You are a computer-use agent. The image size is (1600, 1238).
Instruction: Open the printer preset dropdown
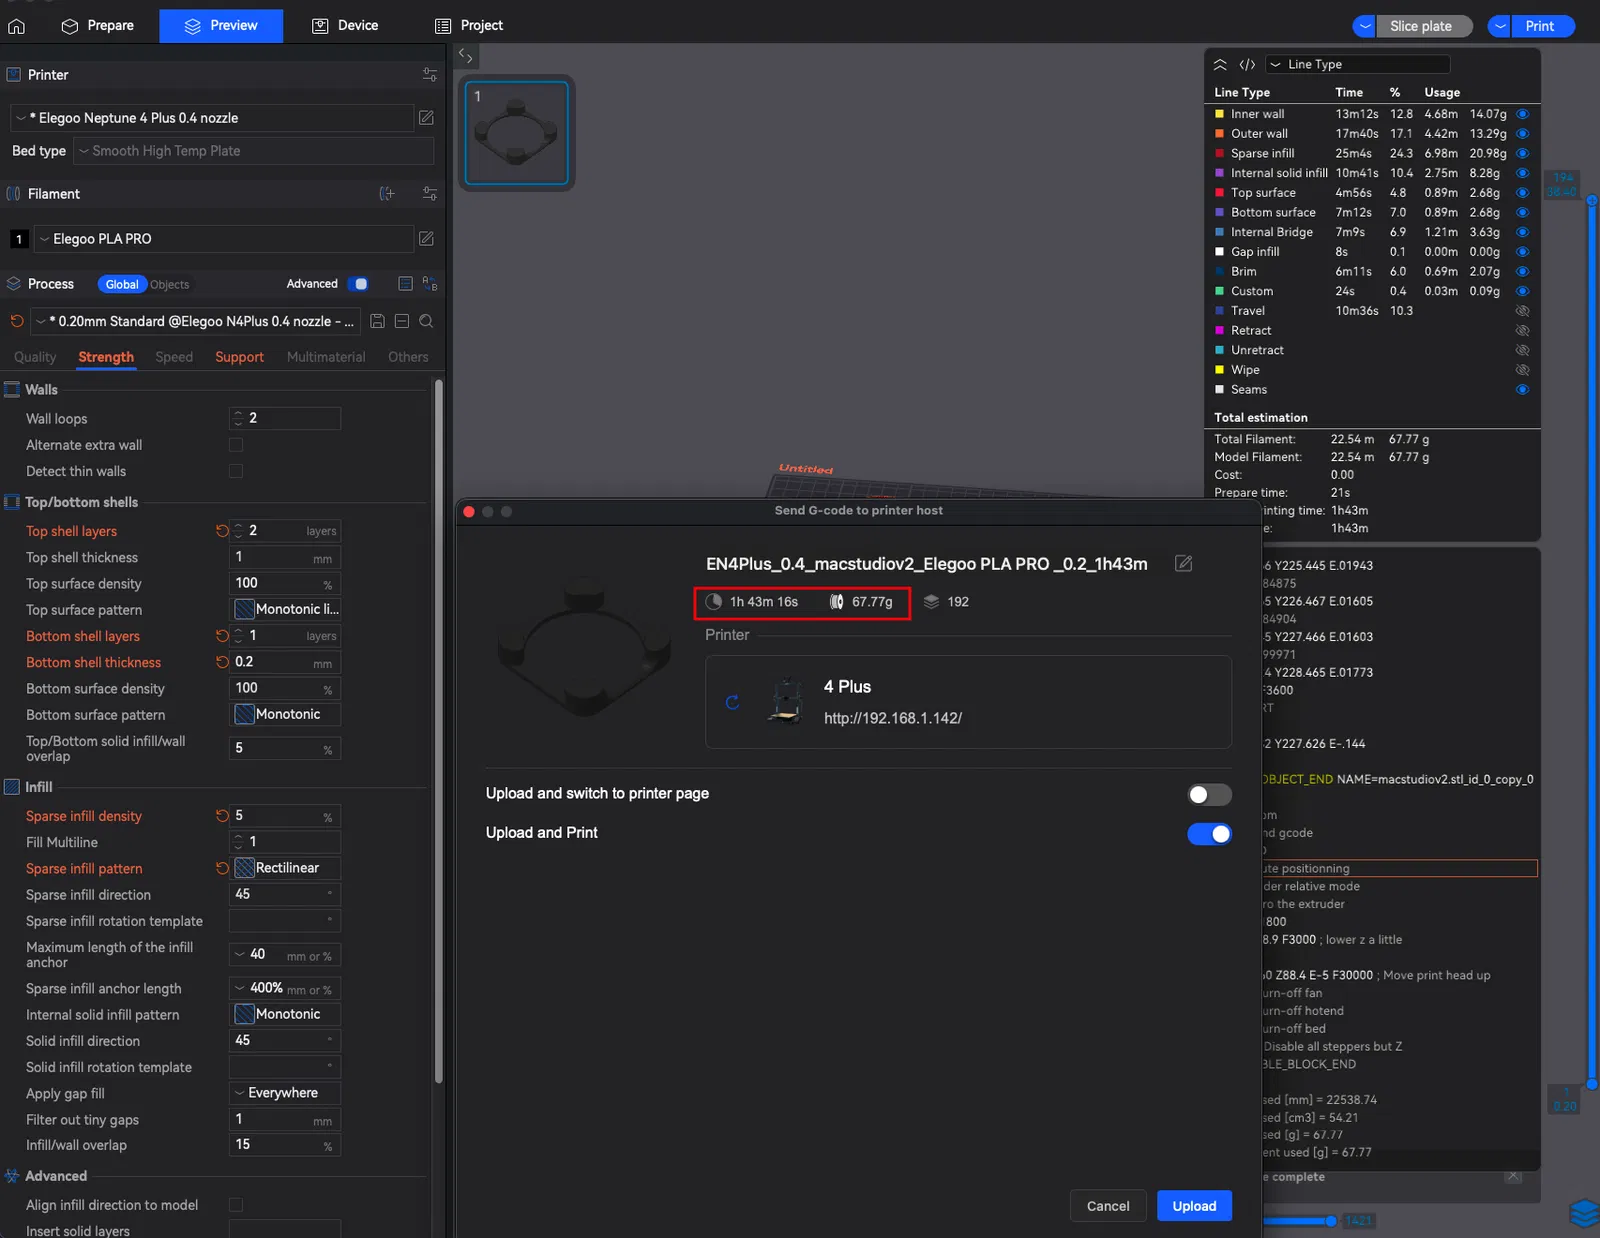[212, 118]
